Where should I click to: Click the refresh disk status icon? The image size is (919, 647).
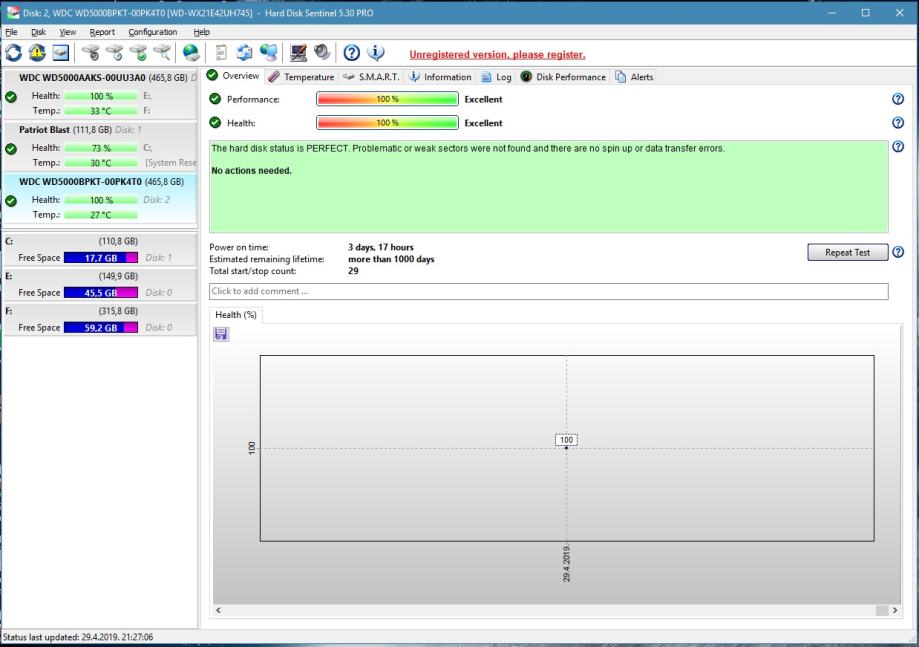(x=13, y=54)
